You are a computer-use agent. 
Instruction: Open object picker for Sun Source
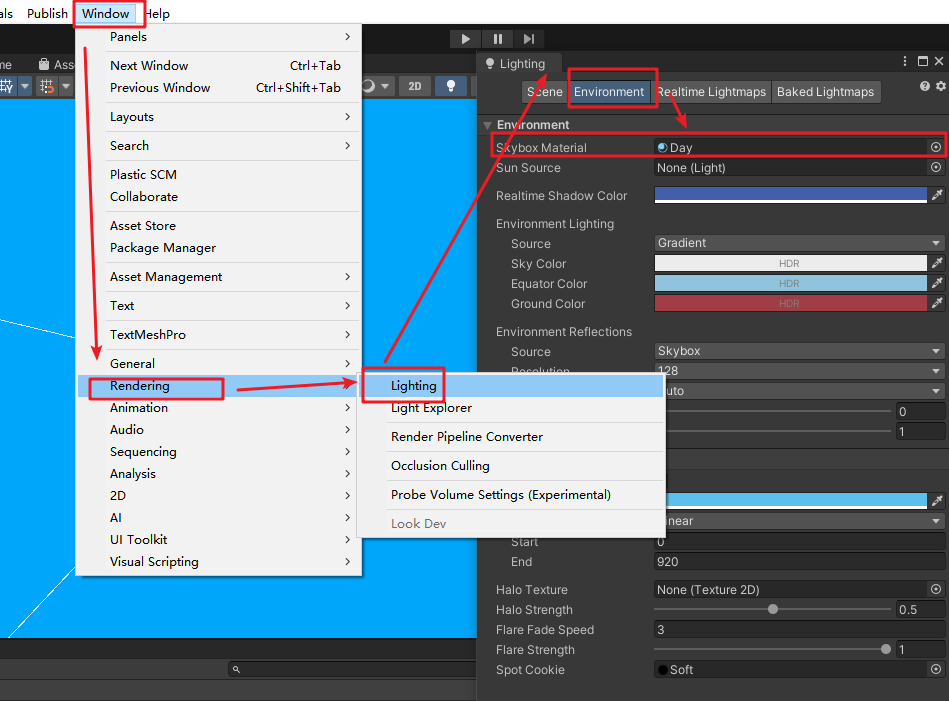(936, 168)
